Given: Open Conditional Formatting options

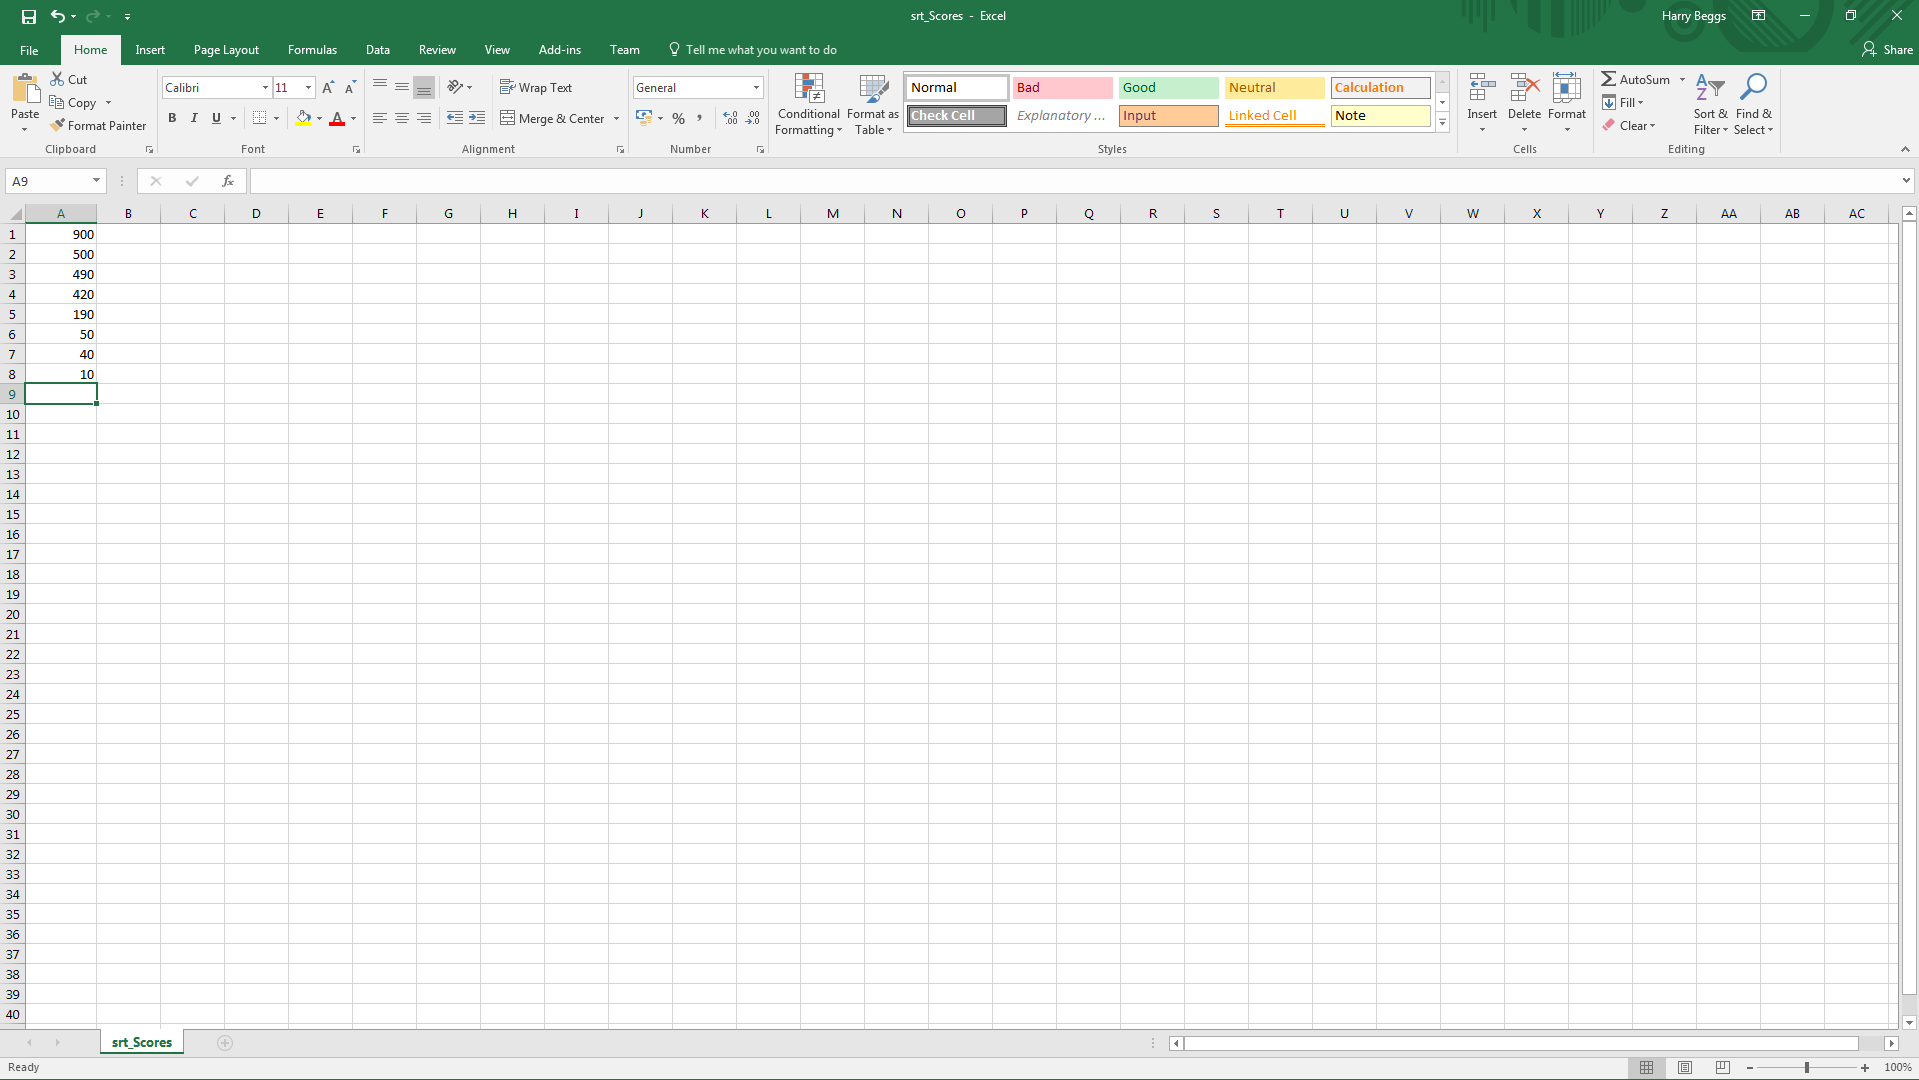Looking at the screenshot, I should click(x=809, y=104).
